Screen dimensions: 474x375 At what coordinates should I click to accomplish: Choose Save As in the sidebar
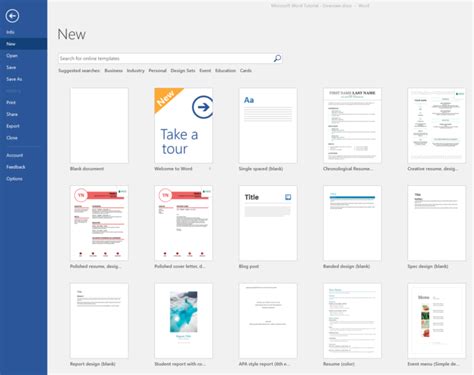pyautogui.click(x=14, y=79)
